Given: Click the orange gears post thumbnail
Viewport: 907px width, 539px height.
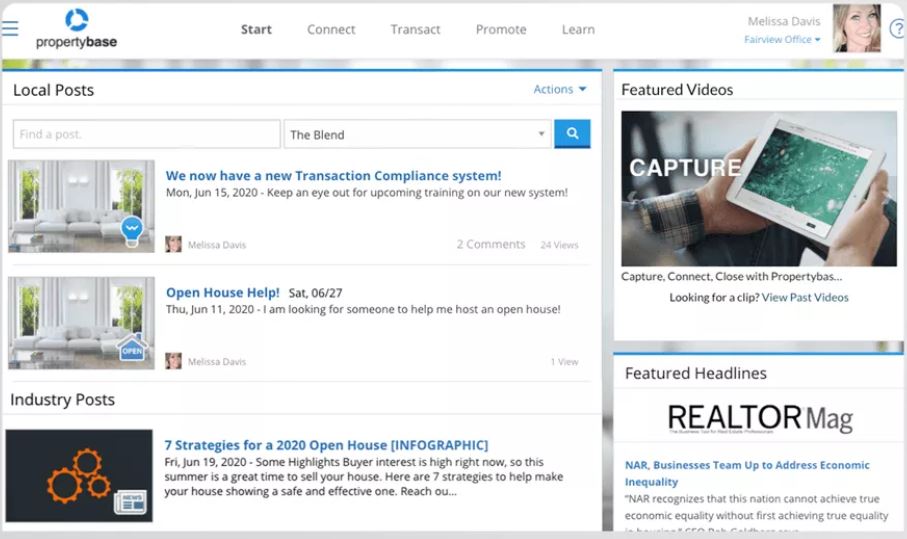Looking at the screenshot, I should [79, 475].
